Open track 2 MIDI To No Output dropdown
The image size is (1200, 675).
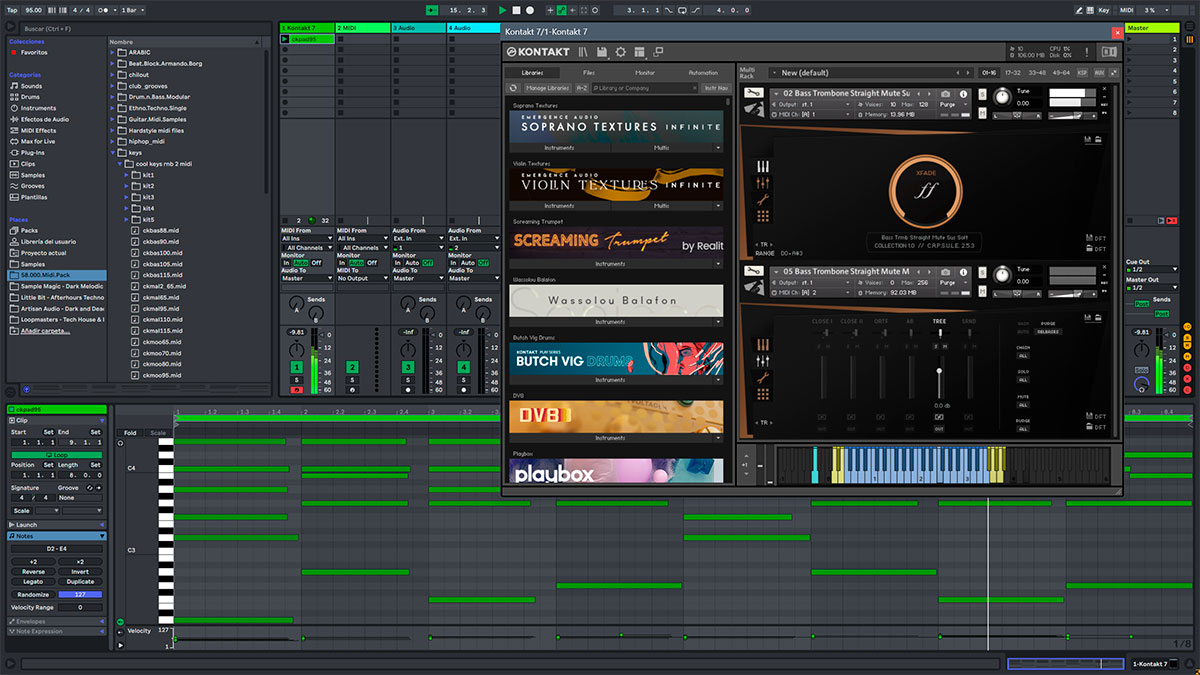pos(361,278)
